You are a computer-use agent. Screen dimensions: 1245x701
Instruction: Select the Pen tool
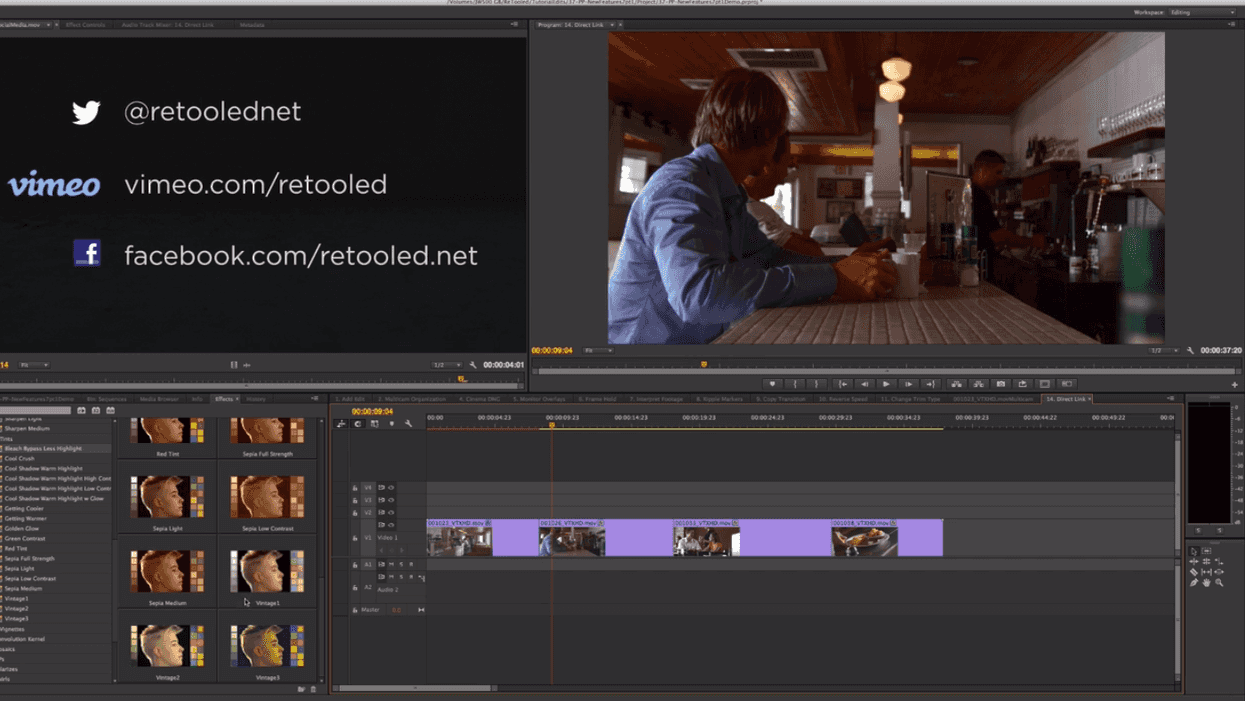1194,583
